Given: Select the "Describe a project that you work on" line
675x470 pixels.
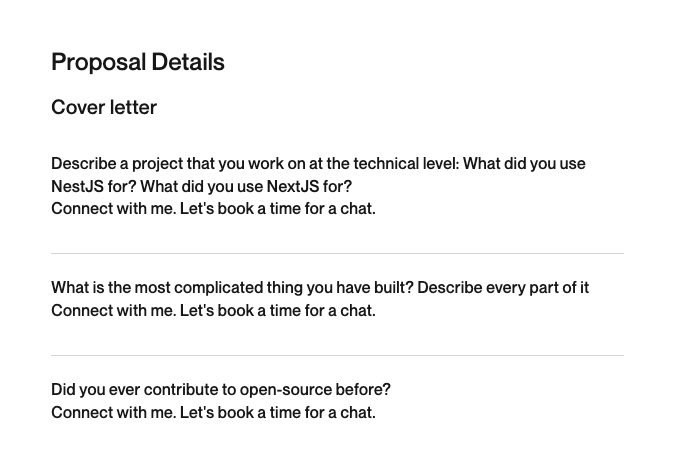Looking at the screenshot, I should (x=318, y=164).
